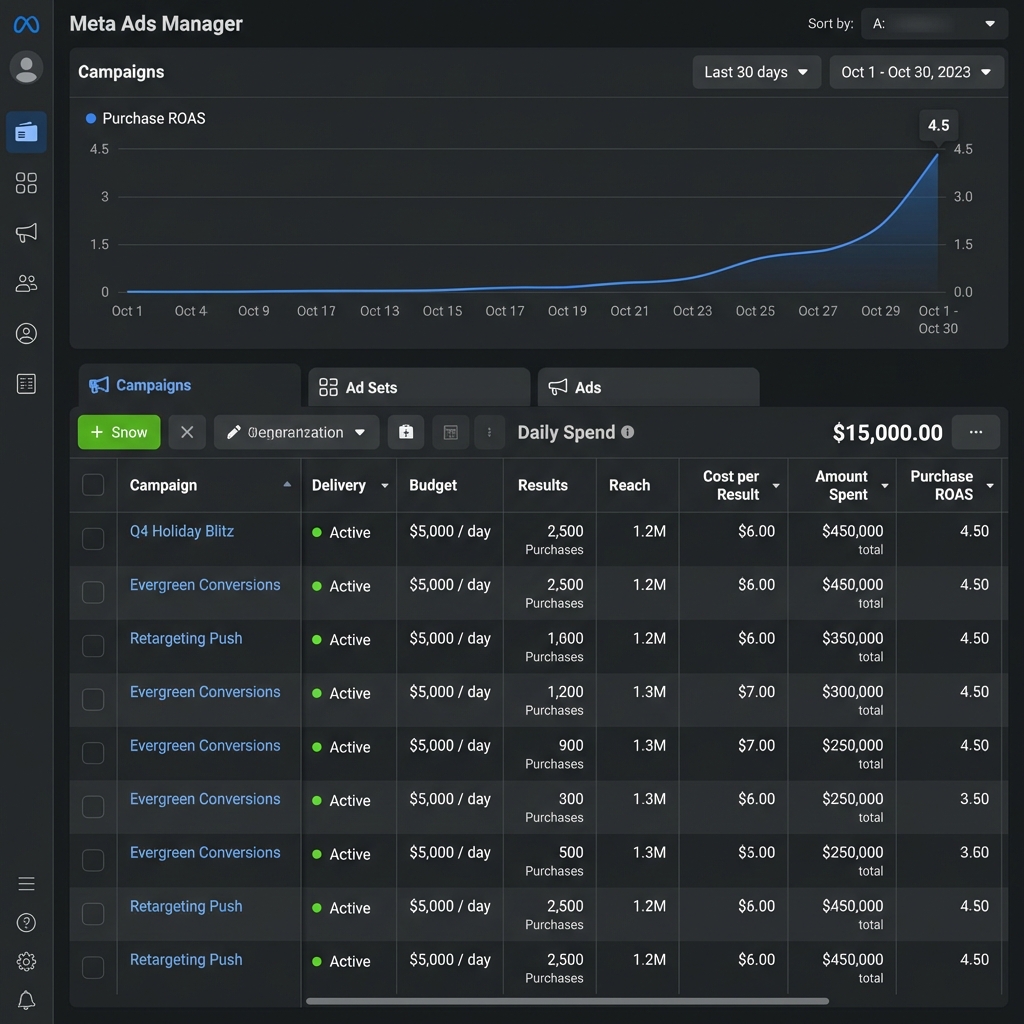
Task: Click the Meta logo in the sidebar
Action: coord(26,24)
